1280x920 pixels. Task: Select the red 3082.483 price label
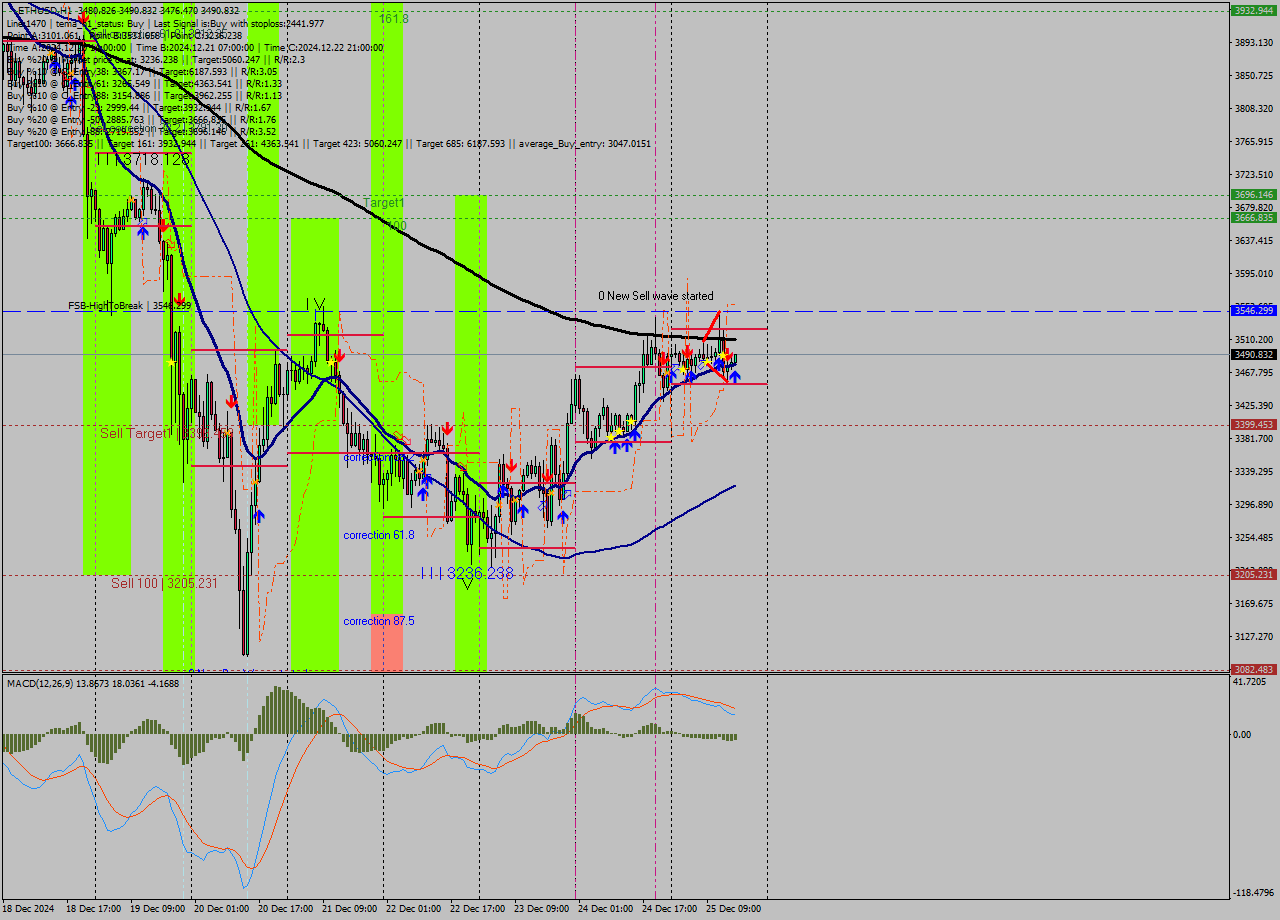point(1254,670)
